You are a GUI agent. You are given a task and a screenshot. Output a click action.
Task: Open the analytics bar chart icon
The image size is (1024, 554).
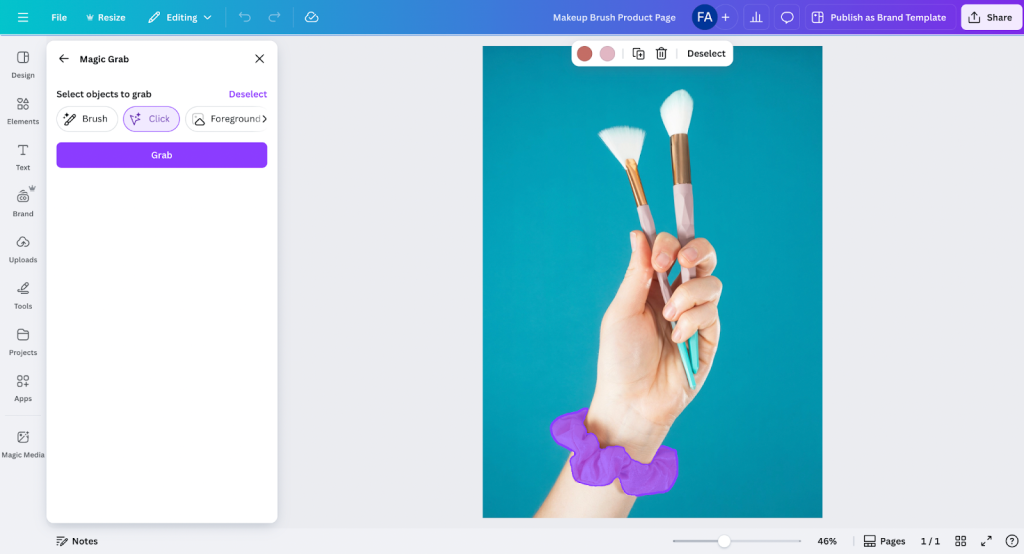pyautogui.click(x=756, y=17)
